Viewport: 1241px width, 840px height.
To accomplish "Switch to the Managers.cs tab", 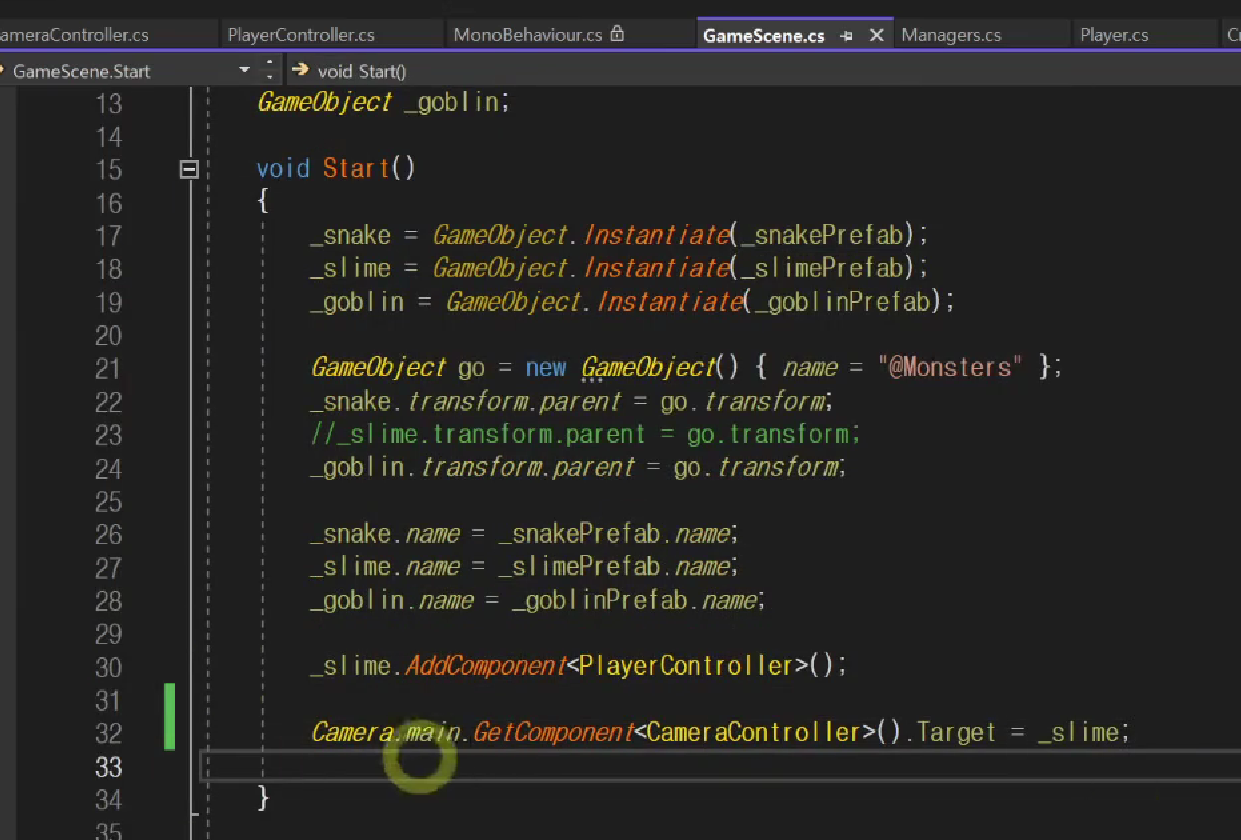I will click(951, 35).
